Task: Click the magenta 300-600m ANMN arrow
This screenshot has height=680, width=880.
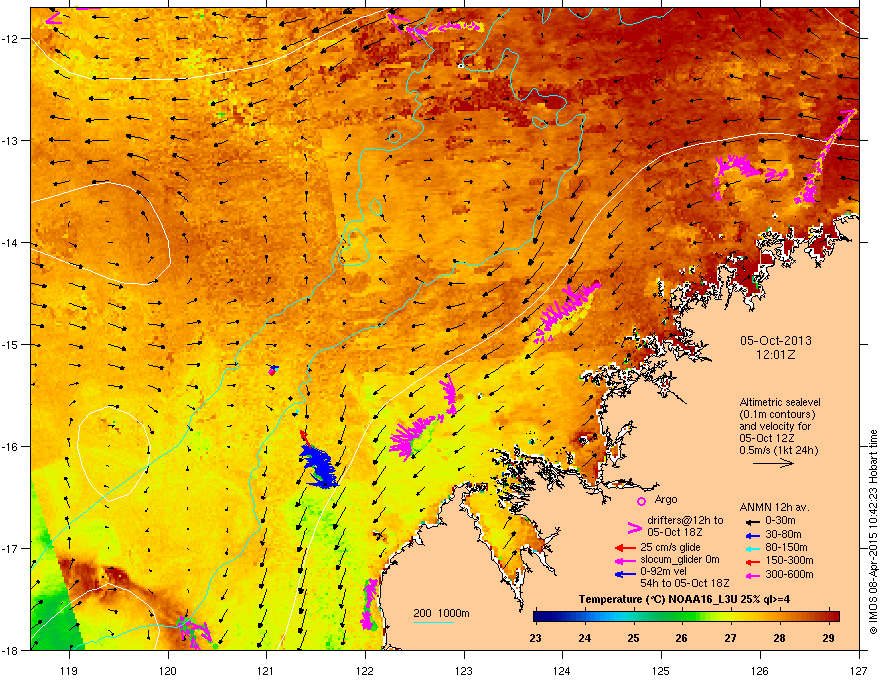Action: click(x=751, y=576)
